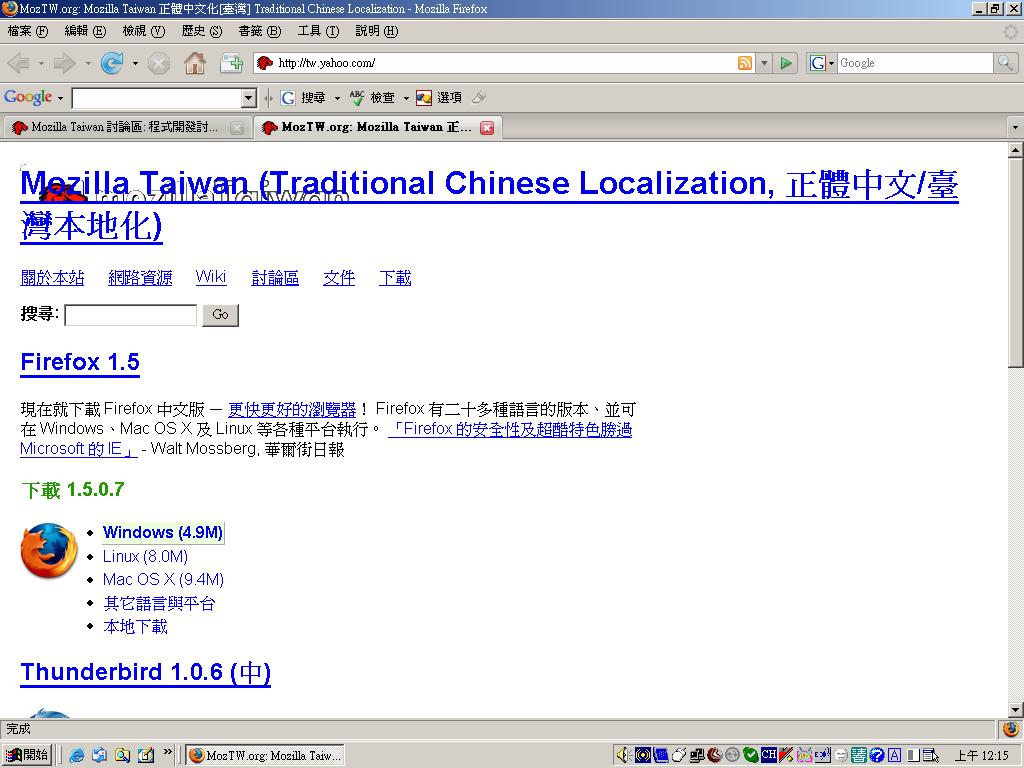Image resolution: width=1024 pixels, height=768 pixels.
Task: Click the Go button next to 搜尋
Action: [220, 315]
